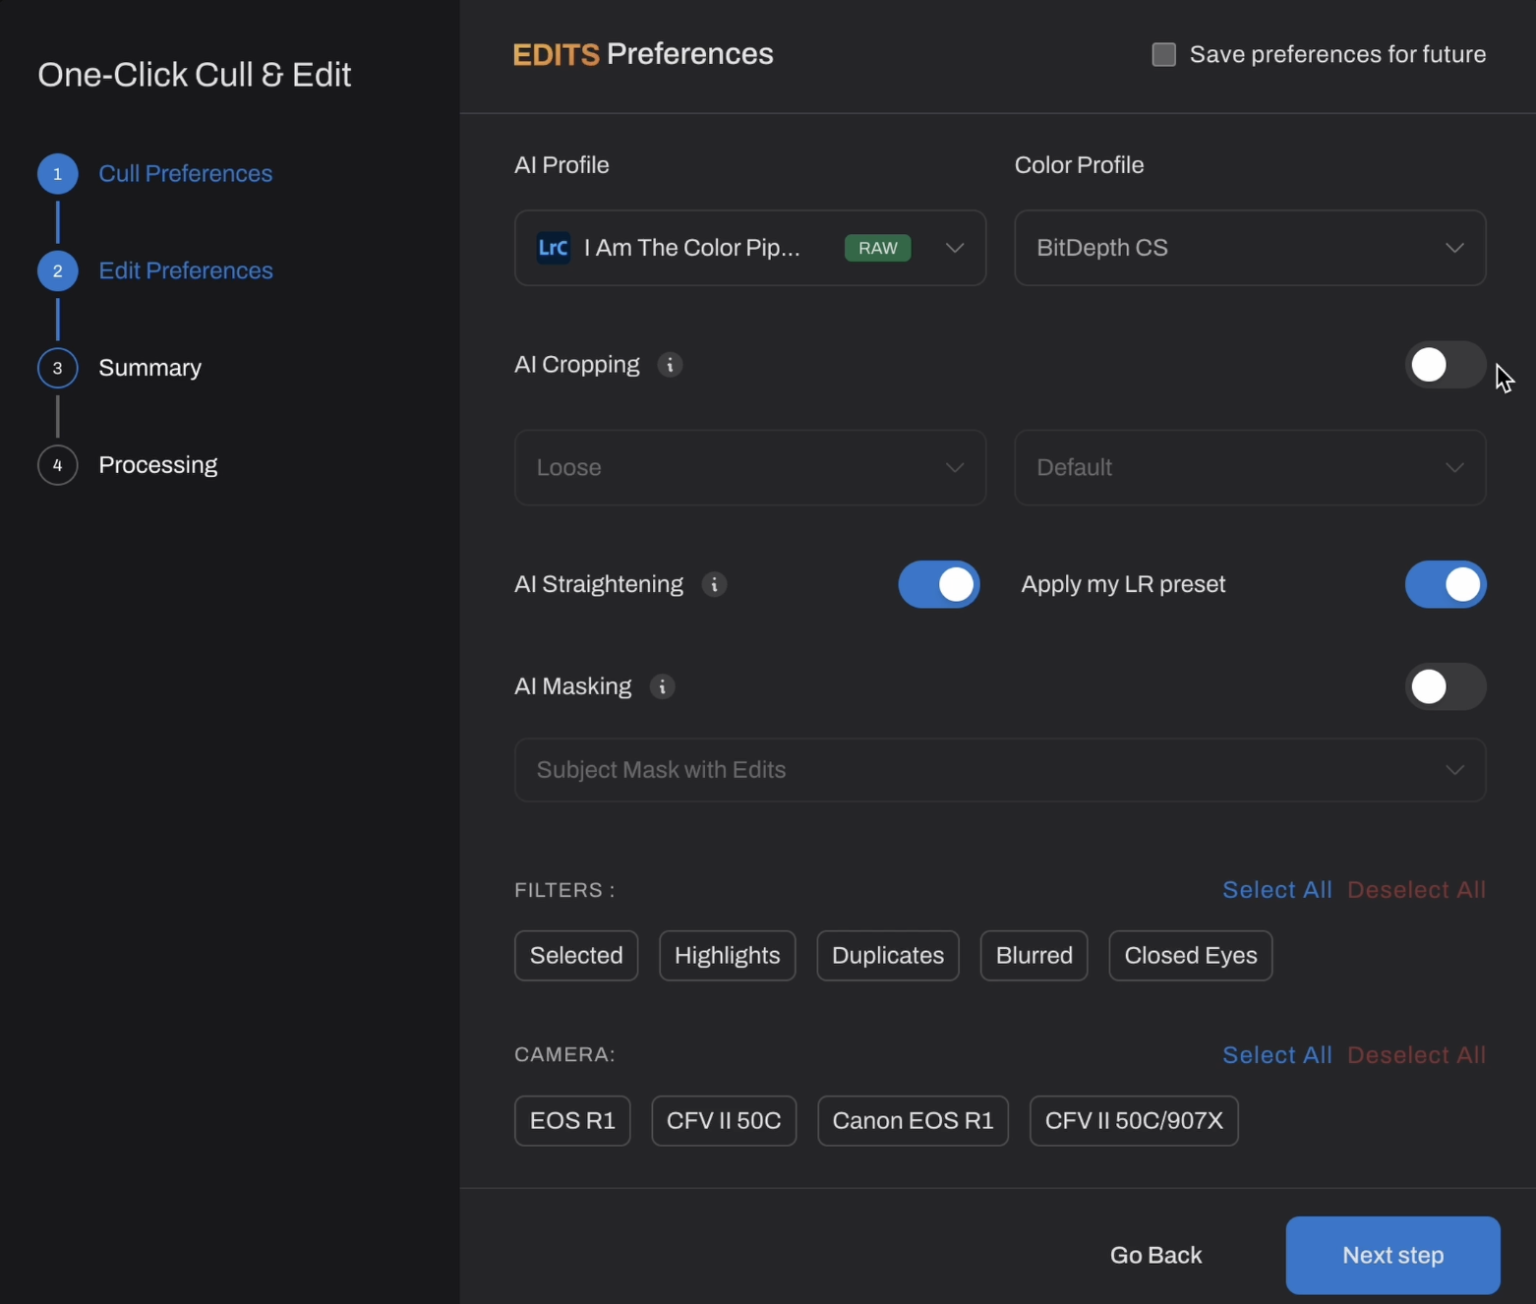This screenshot has height=1304, width=1536.
Task: Enable the AI Cropping toggle
Action: [1444, 365]
